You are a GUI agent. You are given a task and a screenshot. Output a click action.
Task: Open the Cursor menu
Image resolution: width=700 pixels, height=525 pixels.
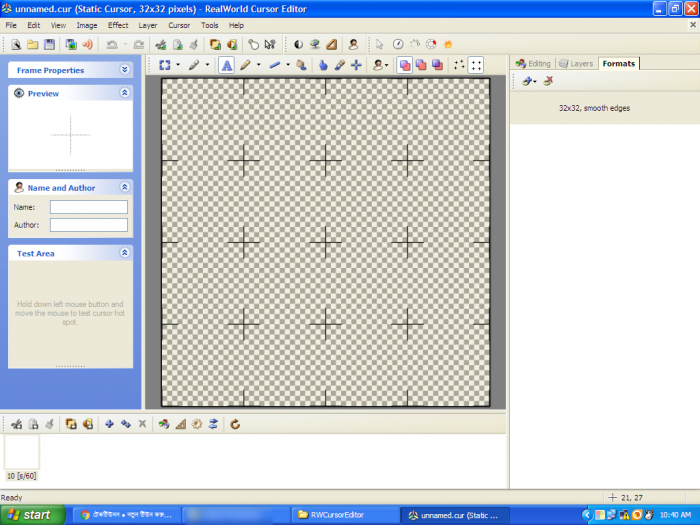[x=179, y=25]
